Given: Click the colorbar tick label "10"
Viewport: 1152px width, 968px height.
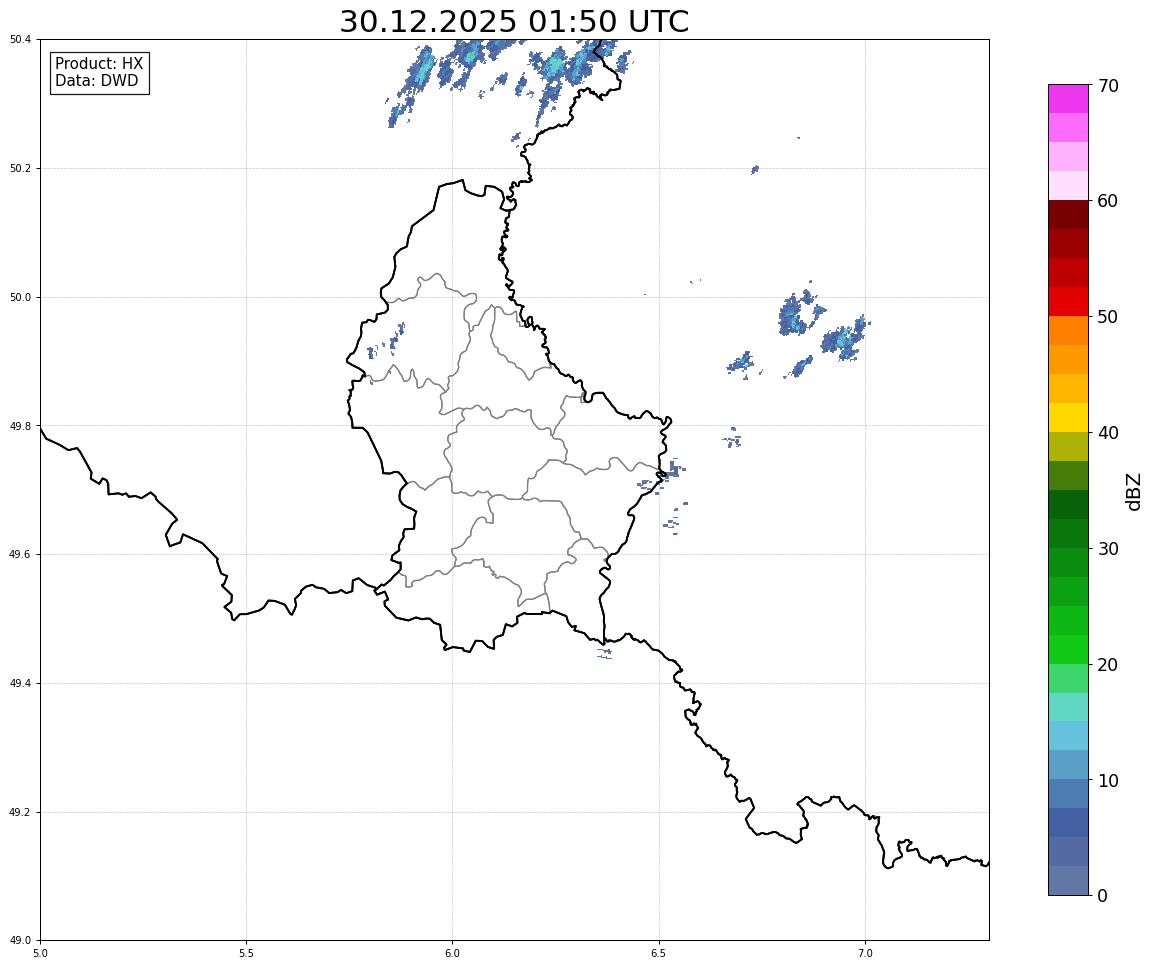Looking at the screenshot, I should [x=1108, y=781].
